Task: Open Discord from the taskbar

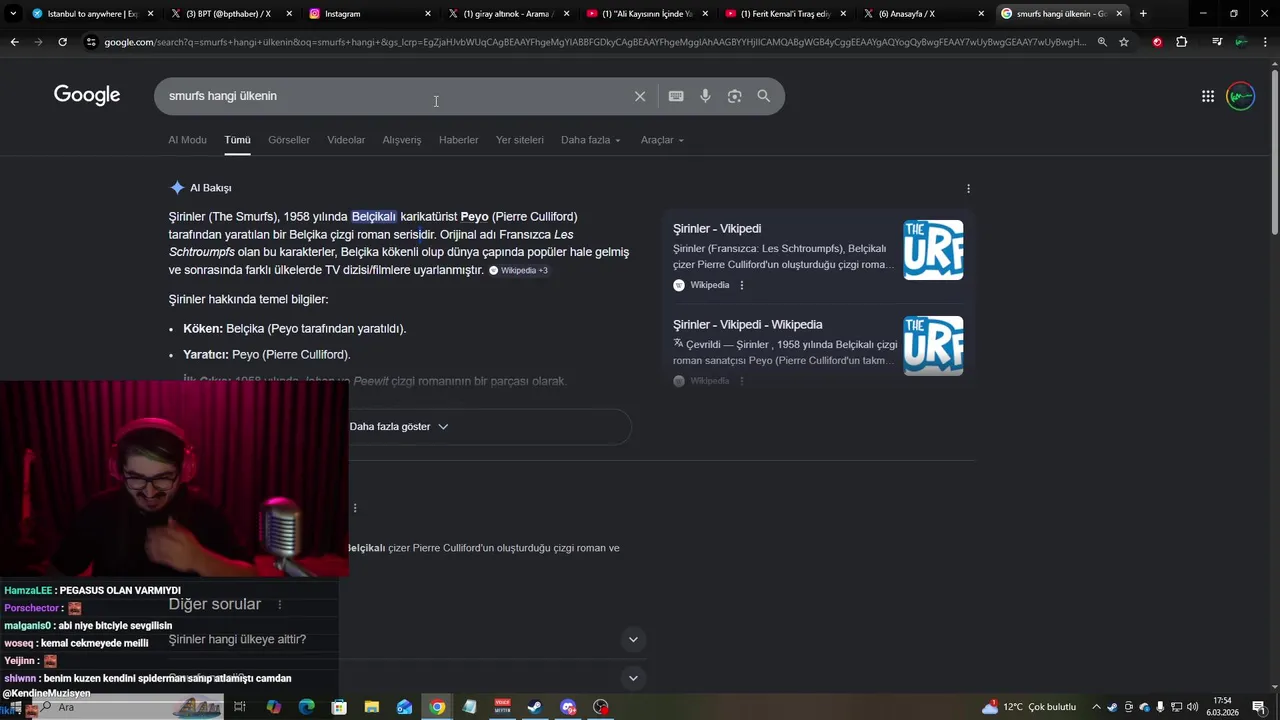Action: pos(568,707)
